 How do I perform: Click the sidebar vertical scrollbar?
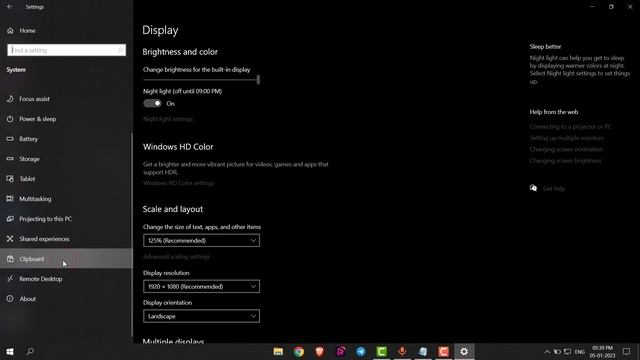(131, 235)
